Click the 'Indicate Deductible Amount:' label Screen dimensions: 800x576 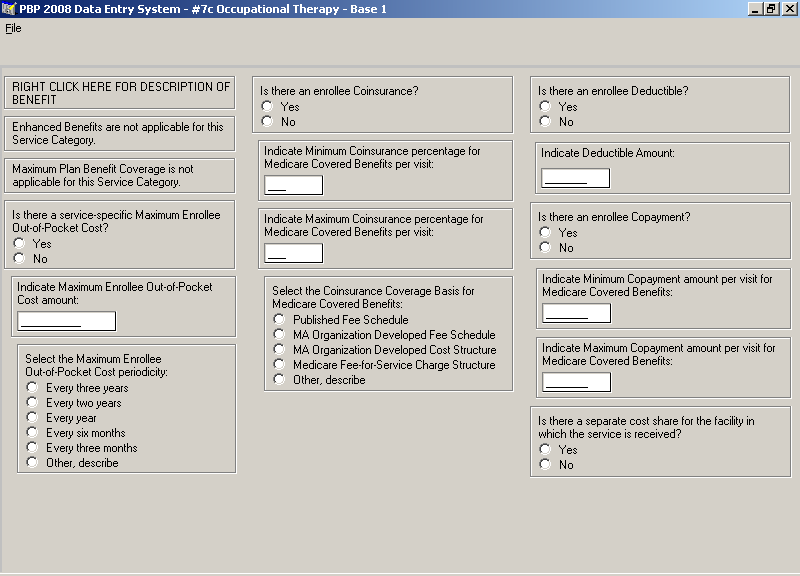608,153
